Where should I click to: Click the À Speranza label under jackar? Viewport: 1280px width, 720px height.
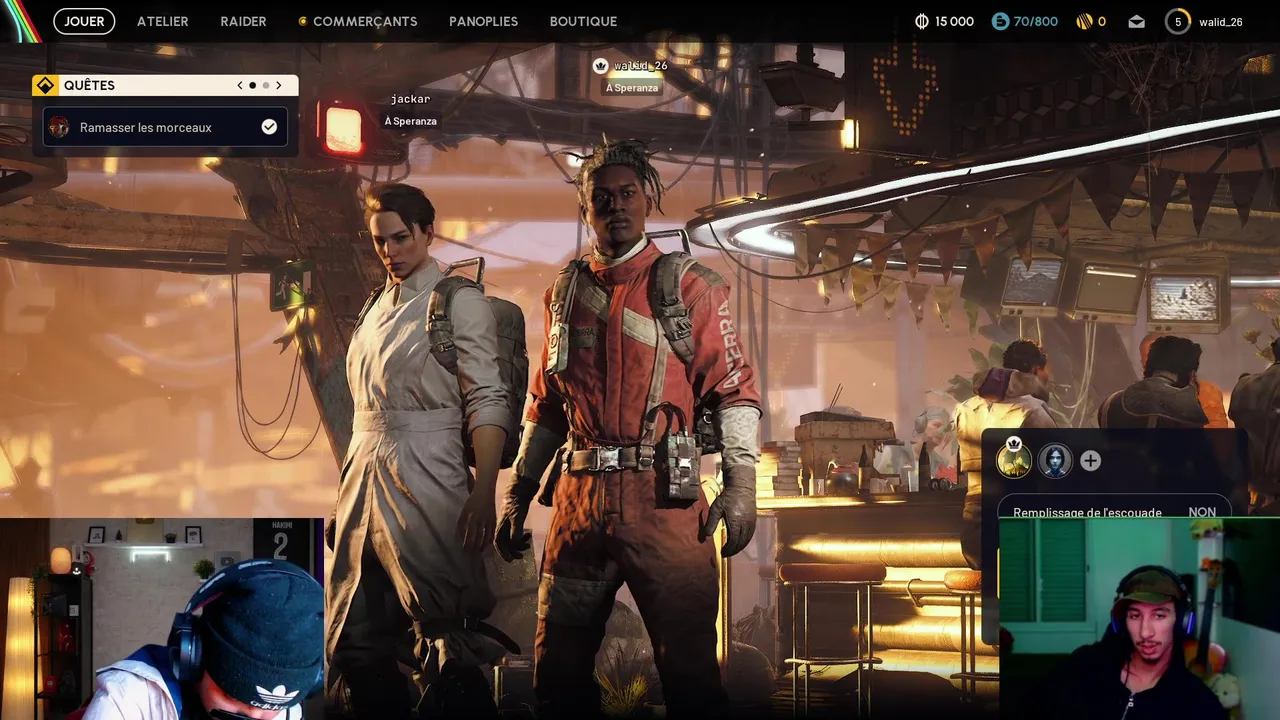(410, 121)
